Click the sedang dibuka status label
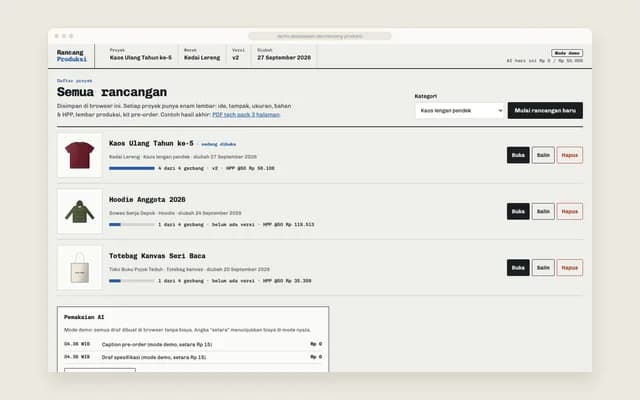Viewport: 640px width, 400px height. (218, 144)
